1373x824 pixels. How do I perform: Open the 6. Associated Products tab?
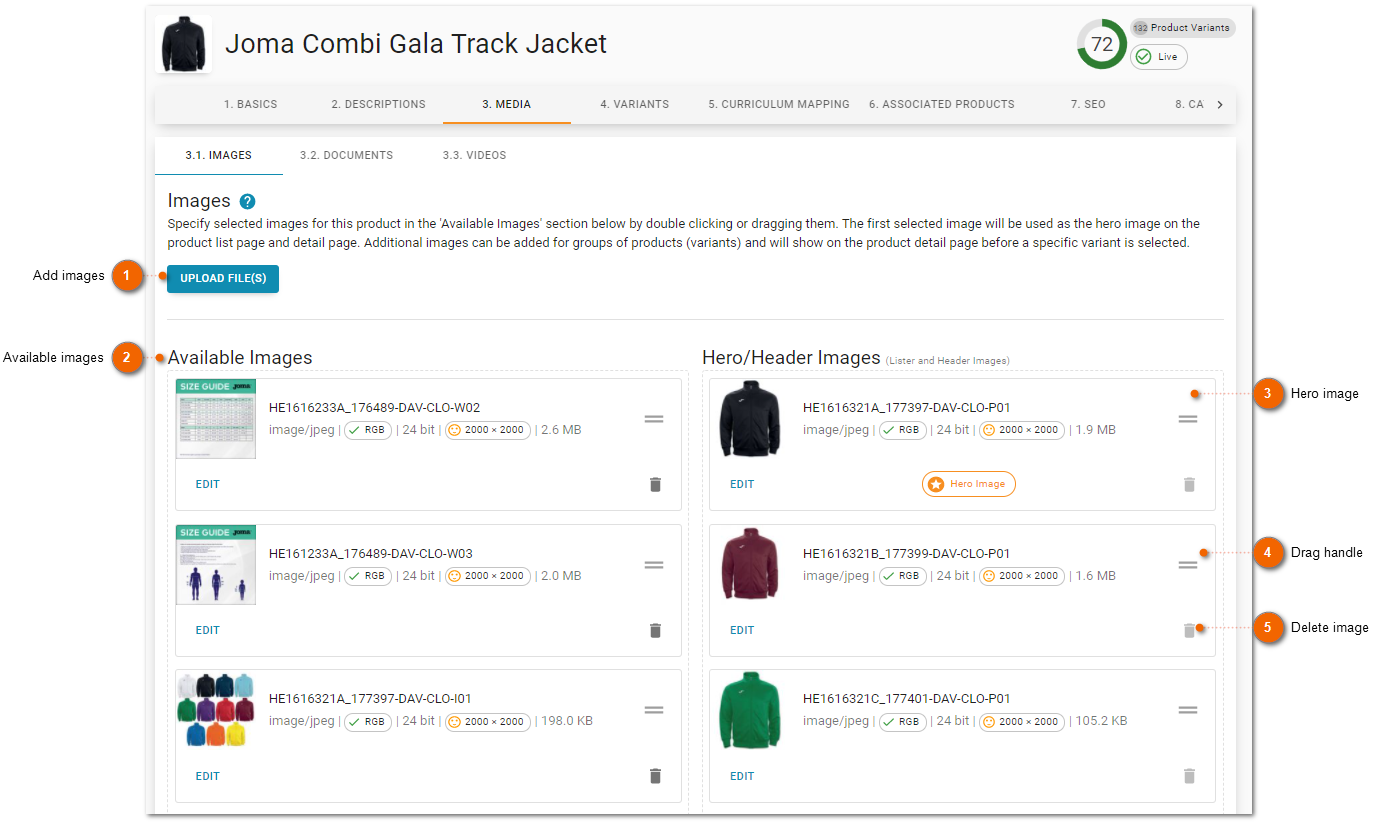942,104
